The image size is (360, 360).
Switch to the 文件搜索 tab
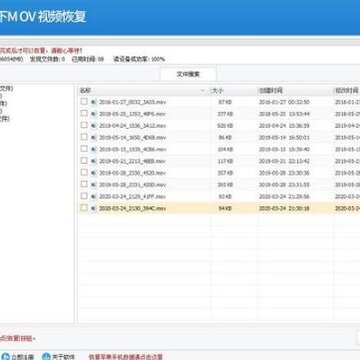click(188, 74)
